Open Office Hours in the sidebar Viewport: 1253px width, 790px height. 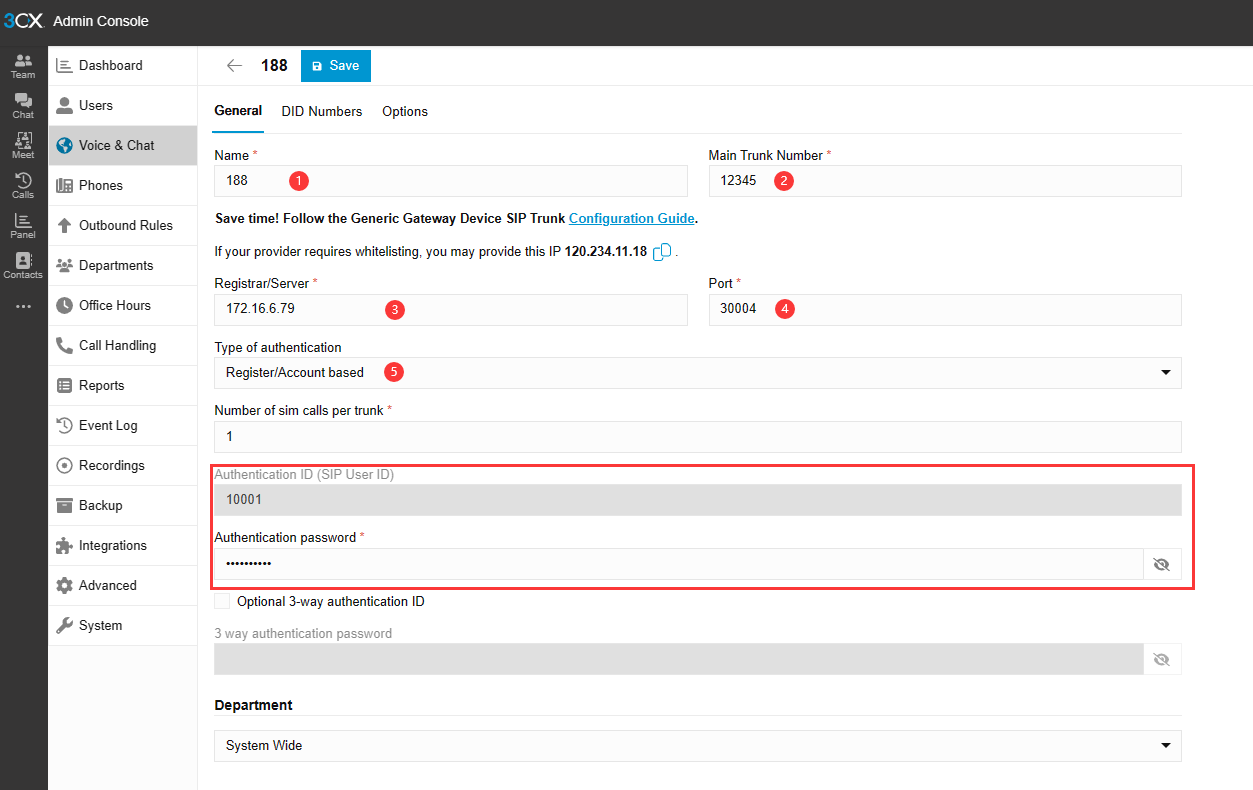123,306
